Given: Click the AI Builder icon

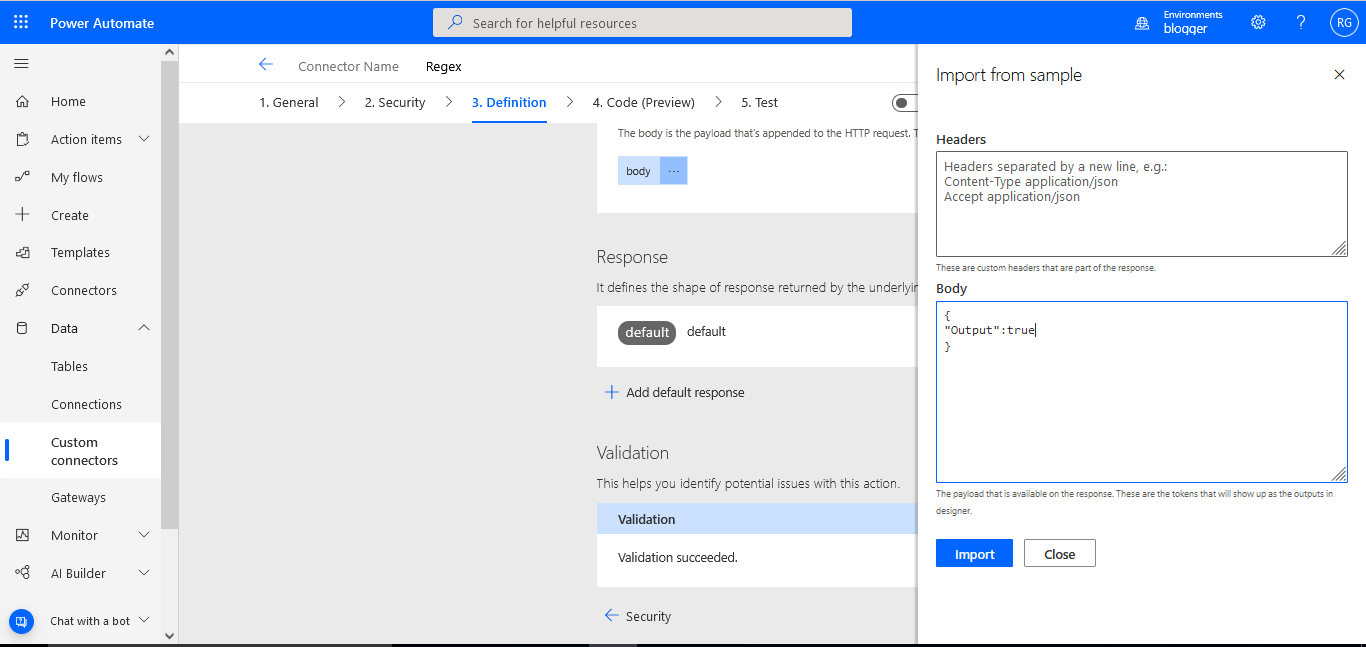Looking at the screenshot, I should (x=23, y=573).
